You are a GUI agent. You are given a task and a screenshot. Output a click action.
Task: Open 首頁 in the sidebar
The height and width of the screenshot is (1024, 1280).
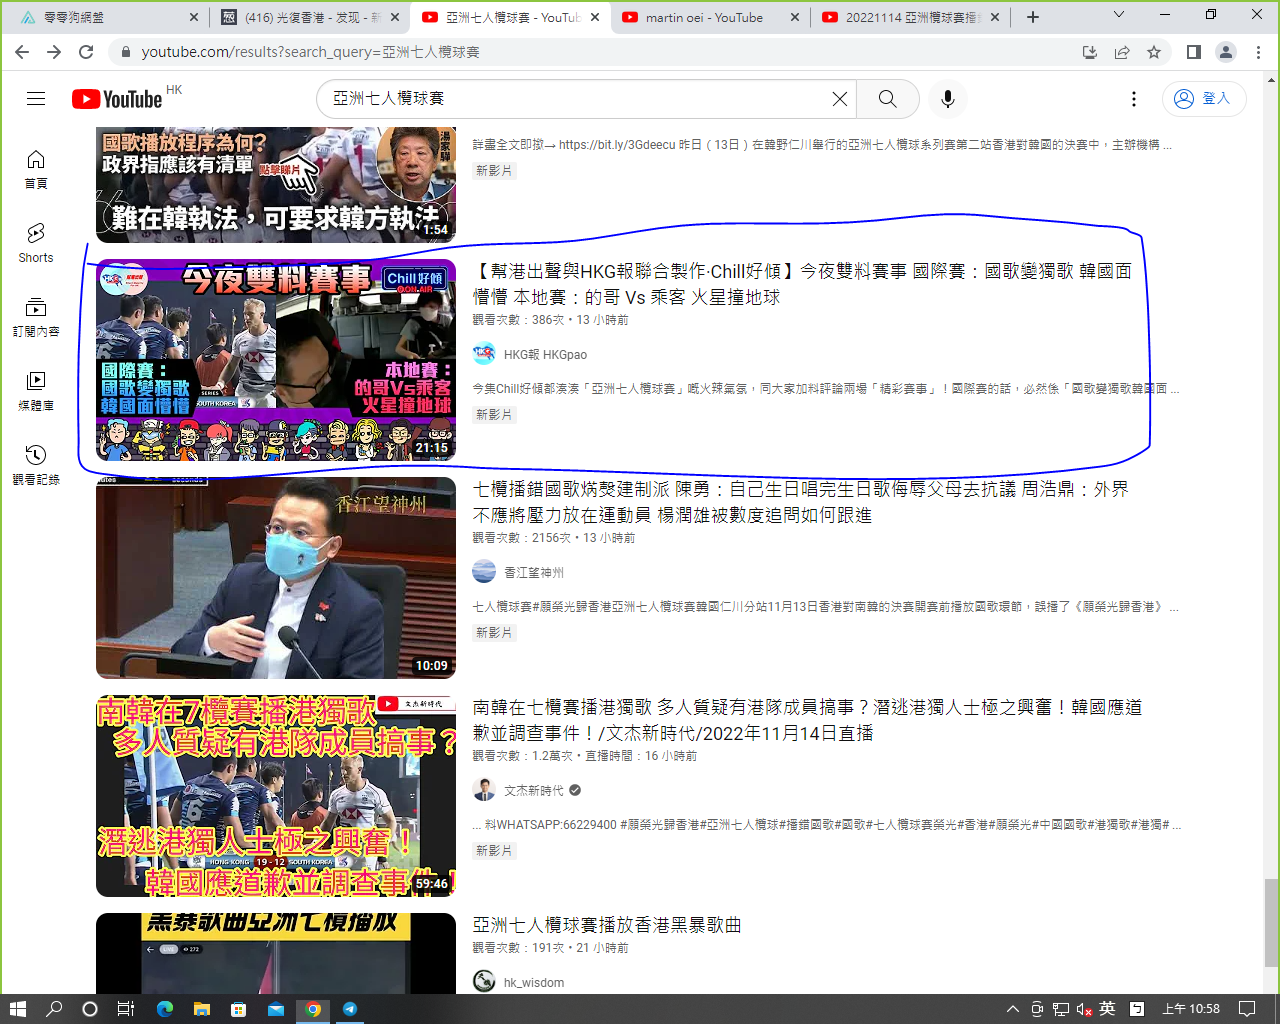[36, 169]
